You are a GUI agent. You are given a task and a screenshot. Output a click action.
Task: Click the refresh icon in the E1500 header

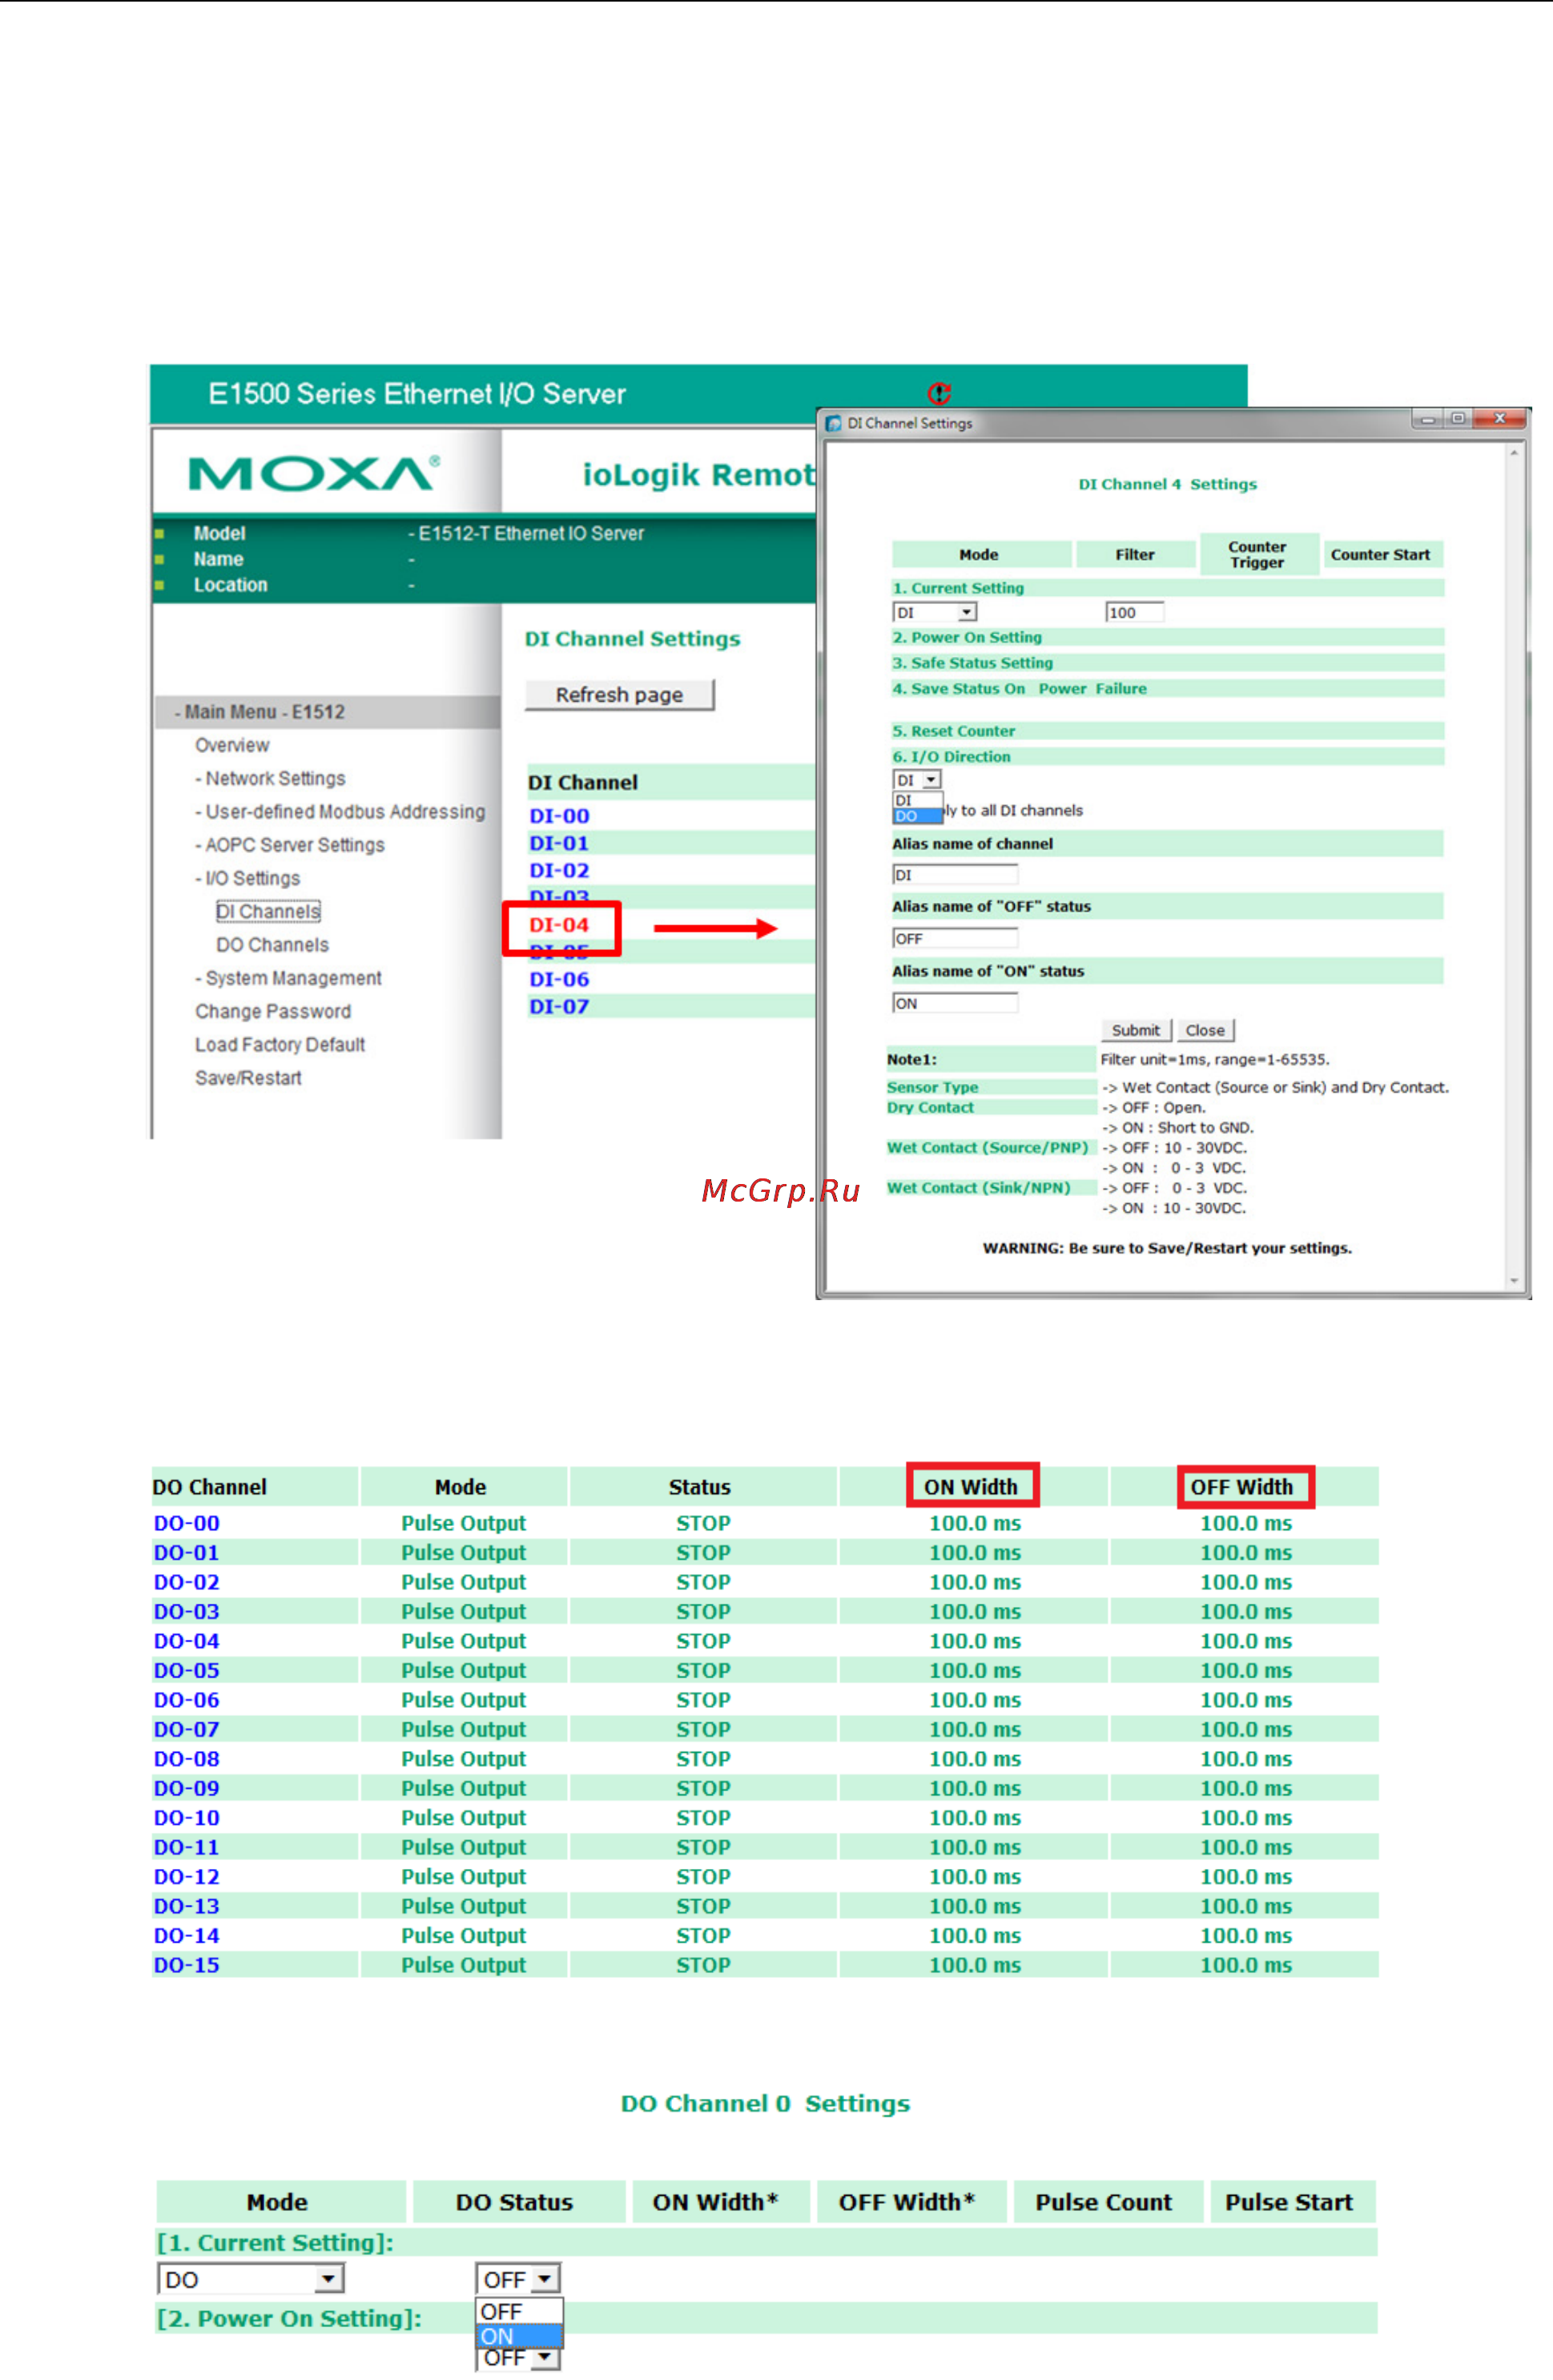point(938,393)
